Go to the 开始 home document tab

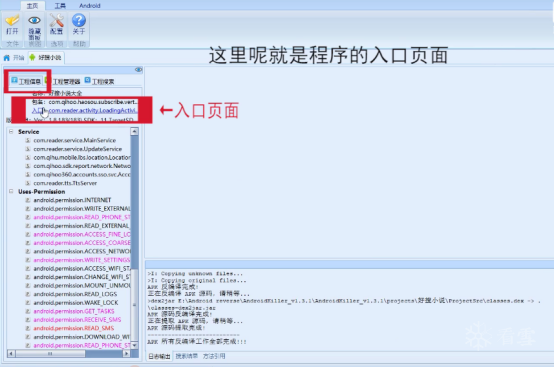click(14, 58)
